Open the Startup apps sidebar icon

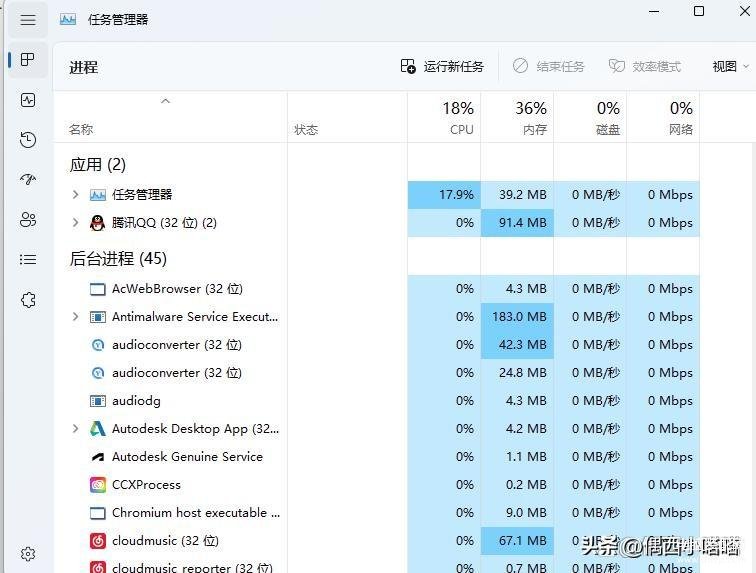[28, 179]
